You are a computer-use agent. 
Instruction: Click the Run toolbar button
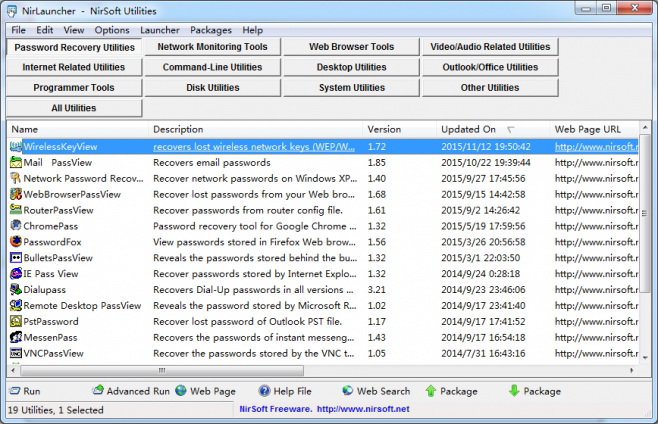click(25, 391)
